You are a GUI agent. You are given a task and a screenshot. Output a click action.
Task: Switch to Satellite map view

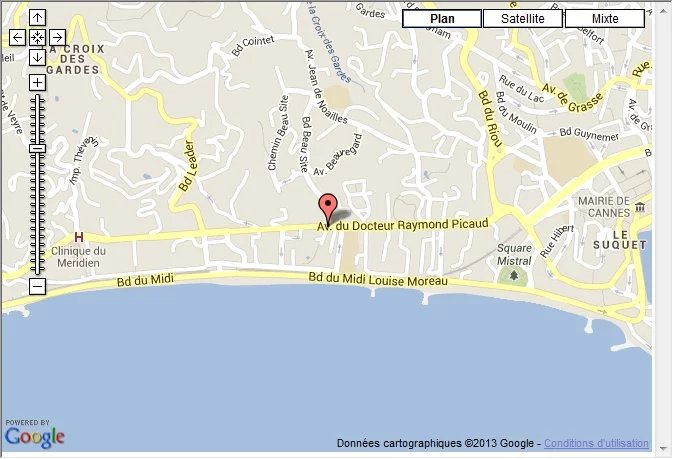click(x=523, y=19)
